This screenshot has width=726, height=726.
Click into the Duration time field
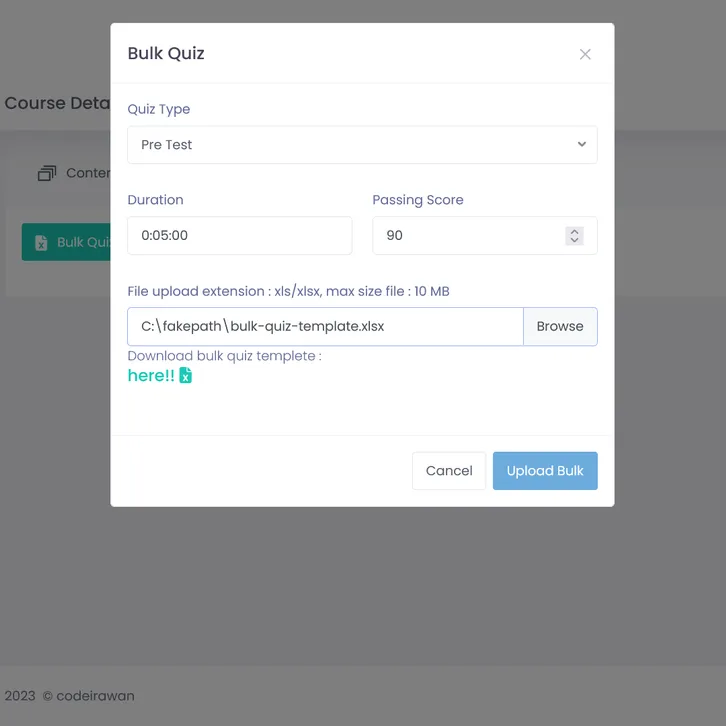pos(239,236)
